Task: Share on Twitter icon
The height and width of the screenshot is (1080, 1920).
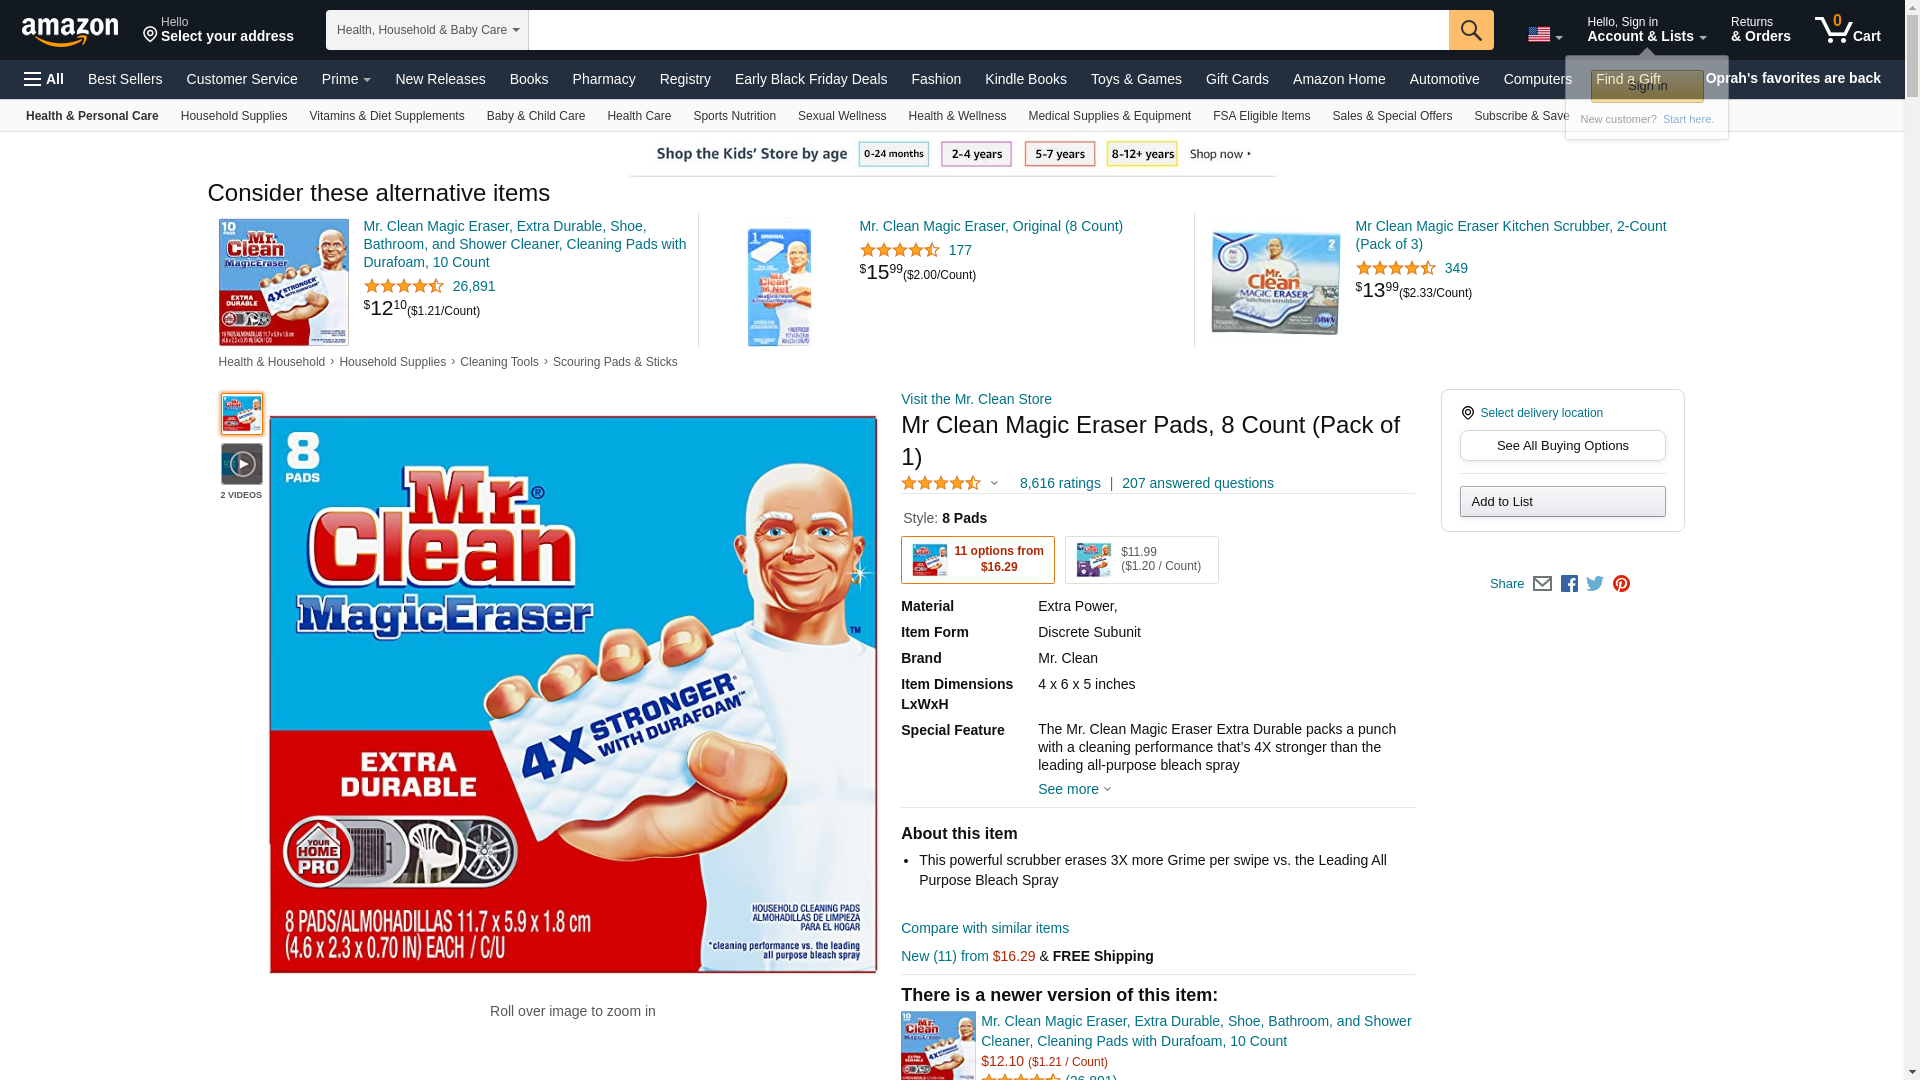Action: 1595,584
